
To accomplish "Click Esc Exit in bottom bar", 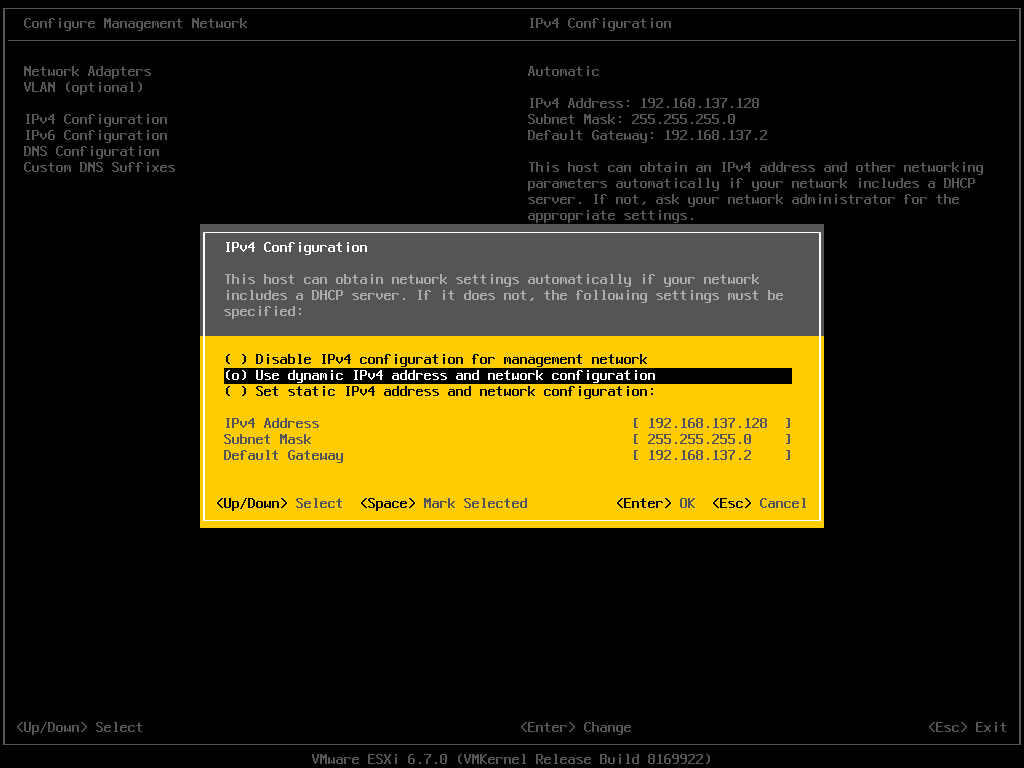I will pyautogui.click(x=967, y=728).
